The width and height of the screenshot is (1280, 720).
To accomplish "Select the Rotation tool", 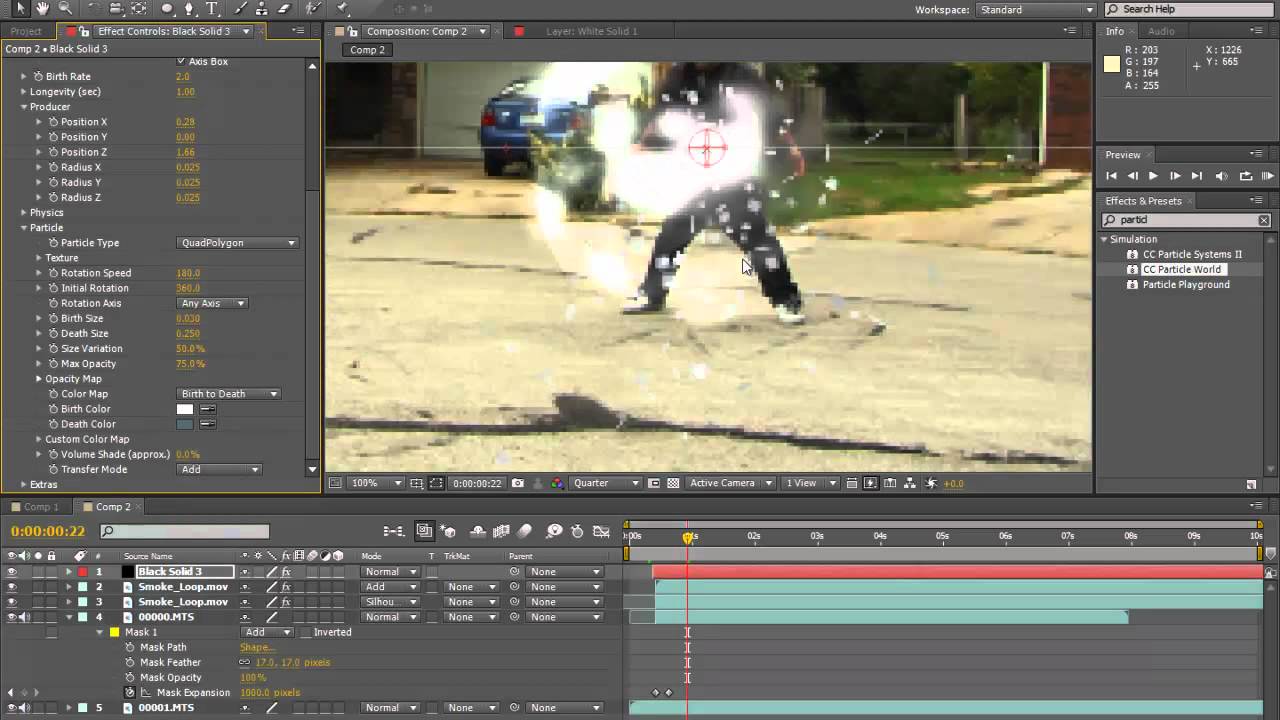I will click(x=95, y=9).
